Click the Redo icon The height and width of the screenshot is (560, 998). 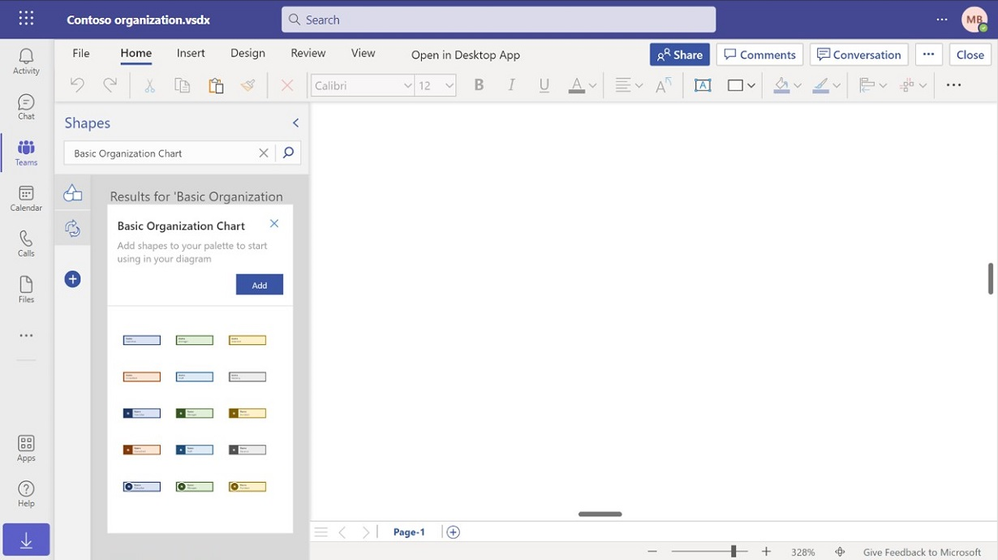(110, 85)
